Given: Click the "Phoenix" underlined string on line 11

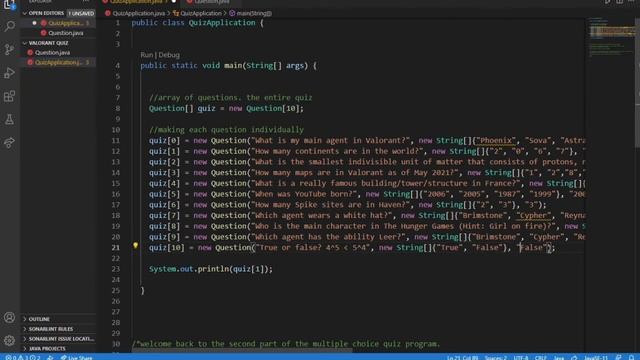Looking at the screenshot, I should 496,140.
